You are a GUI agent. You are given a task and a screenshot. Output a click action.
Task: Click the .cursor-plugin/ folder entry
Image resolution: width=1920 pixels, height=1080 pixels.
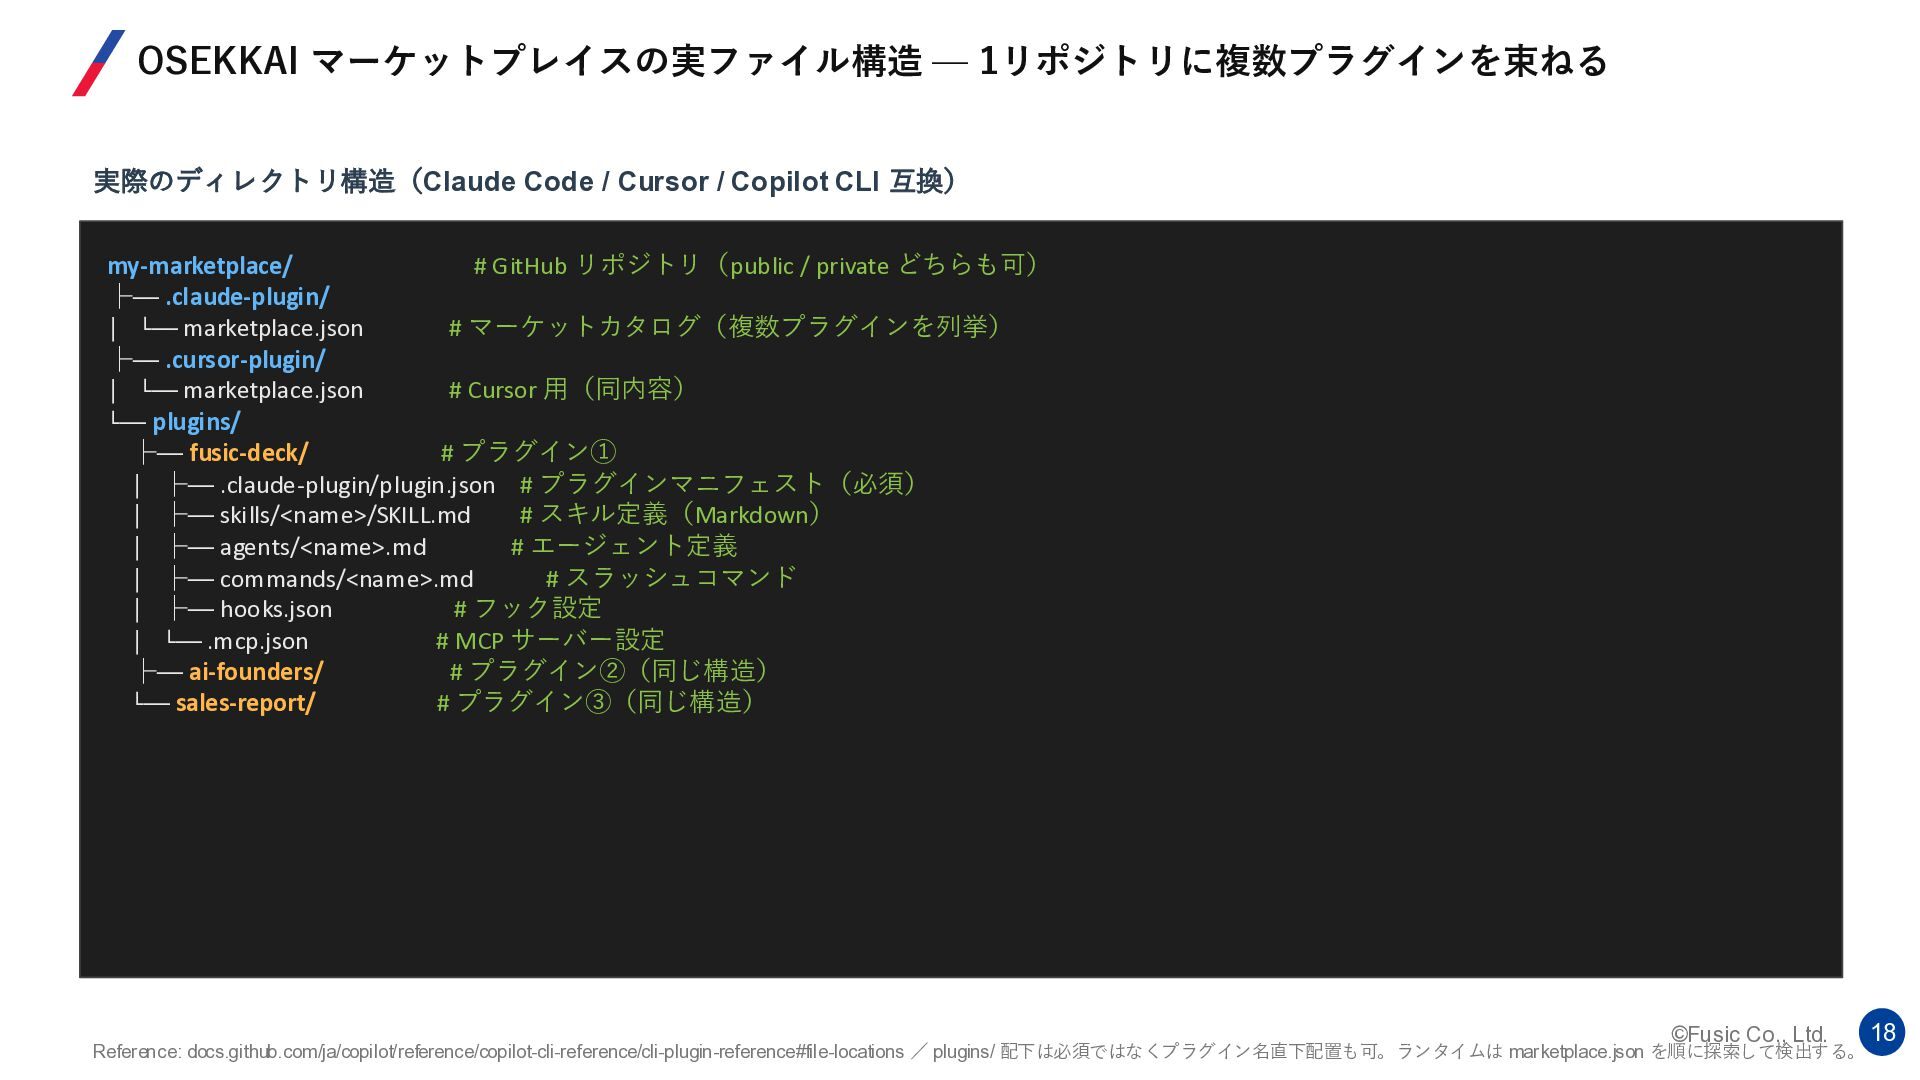point(245,360)
